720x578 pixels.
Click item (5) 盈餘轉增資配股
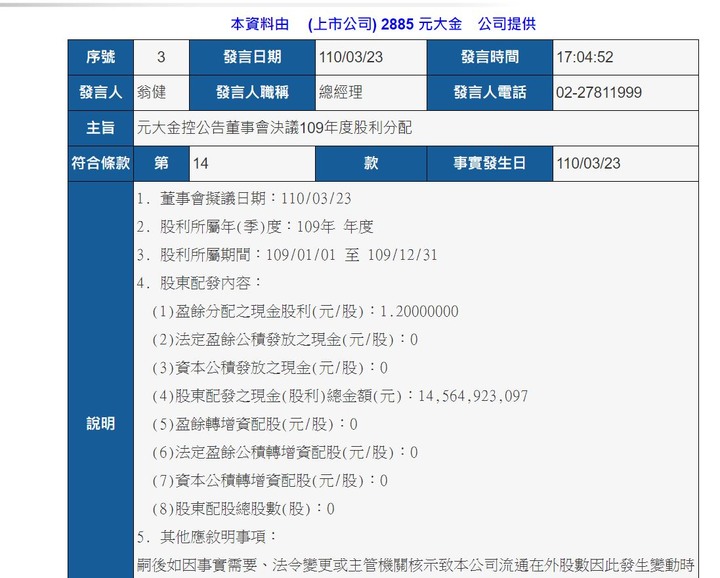(x=255, y=424)
